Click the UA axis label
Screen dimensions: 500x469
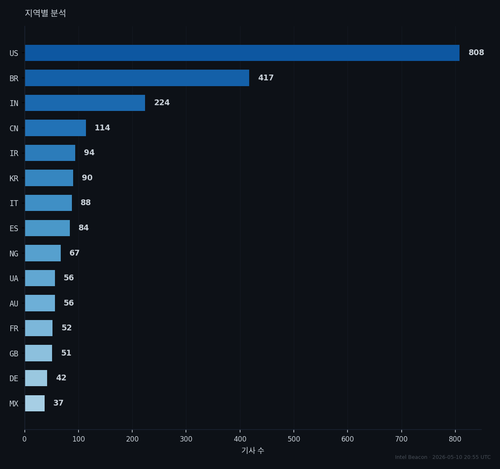[x=14, y=278]
